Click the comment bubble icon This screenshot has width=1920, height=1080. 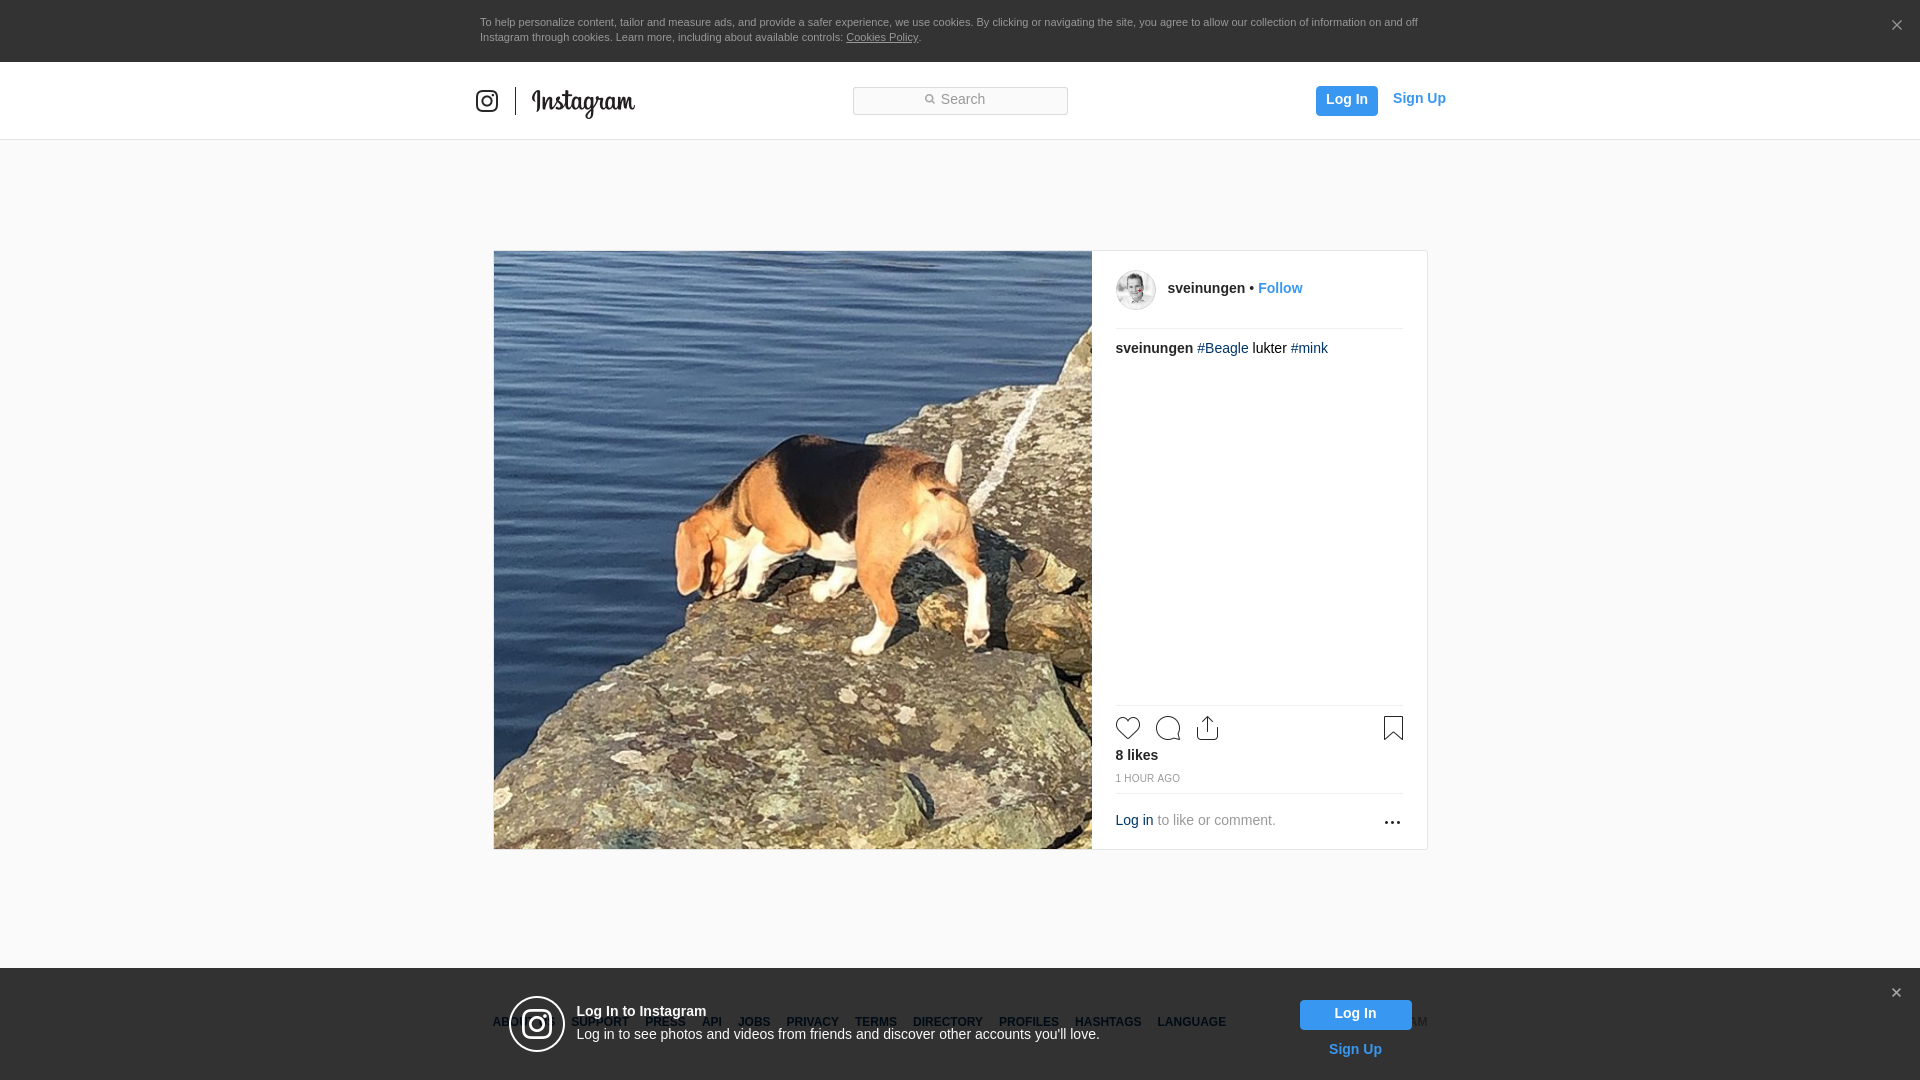[x=1168, y=728]
